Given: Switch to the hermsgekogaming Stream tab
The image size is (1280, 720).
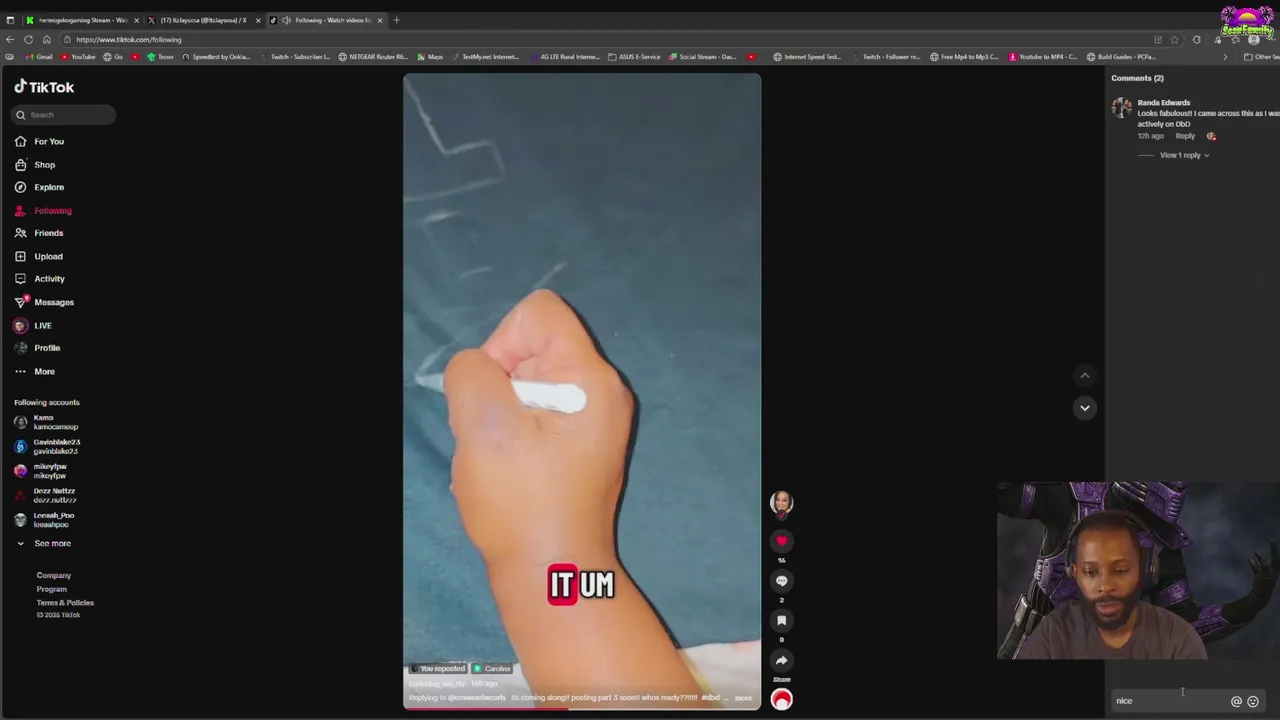Looking at the screenshot, I should tap(83, 20).
